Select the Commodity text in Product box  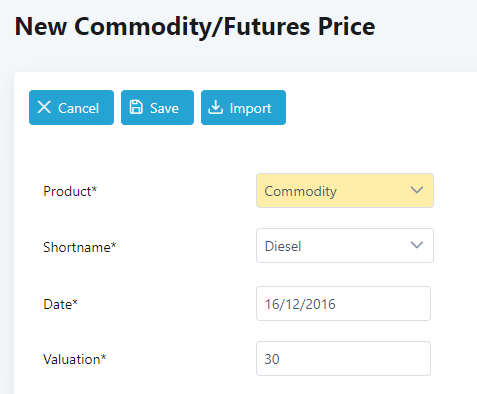[x=301, y=191]
